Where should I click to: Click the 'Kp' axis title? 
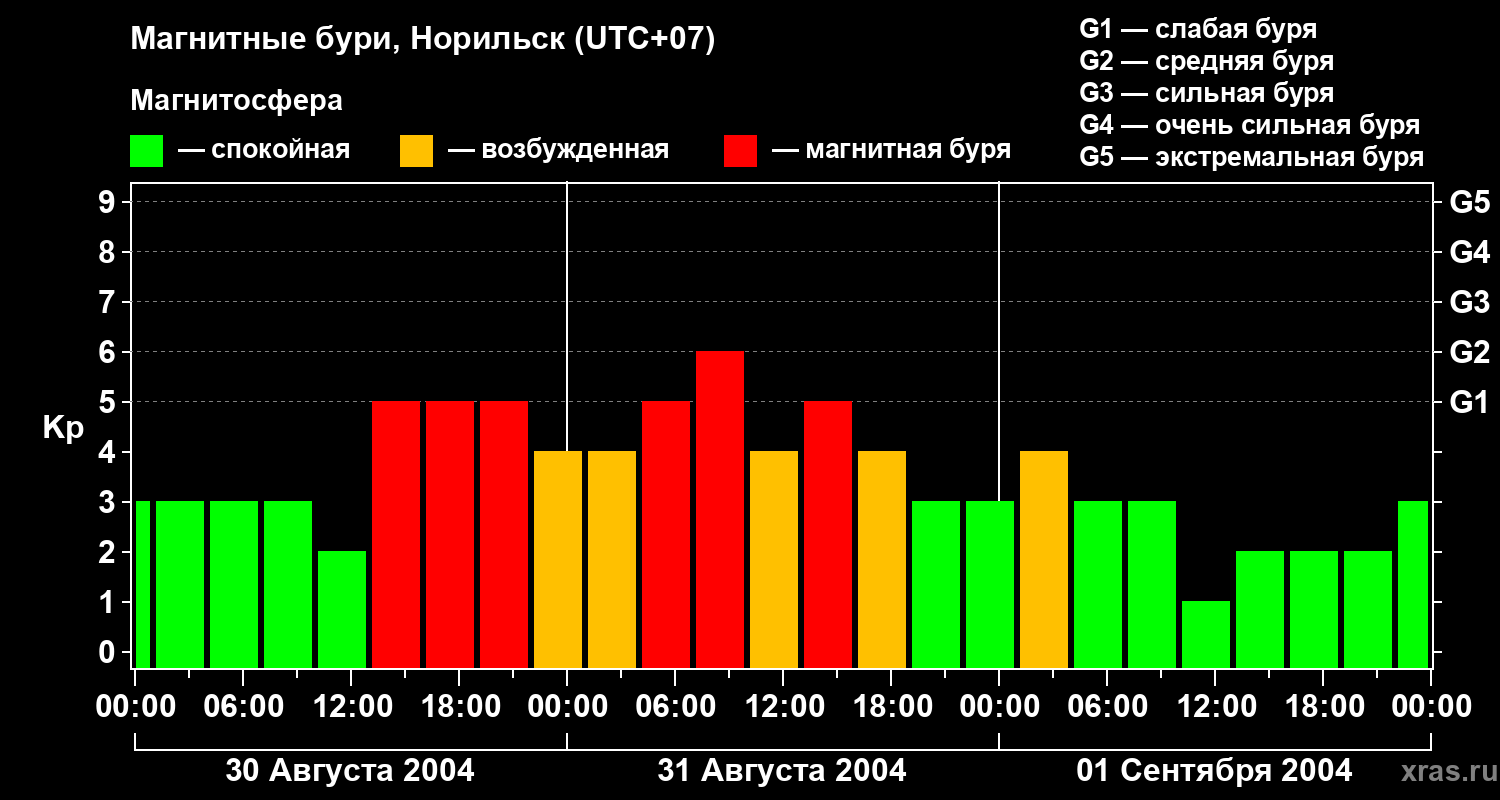(63, 427)
